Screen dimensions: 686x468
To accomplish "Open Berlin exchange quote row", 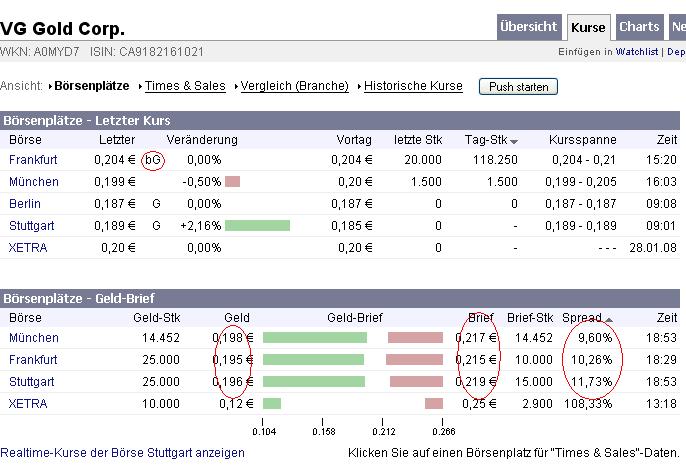I will (25, 204).
